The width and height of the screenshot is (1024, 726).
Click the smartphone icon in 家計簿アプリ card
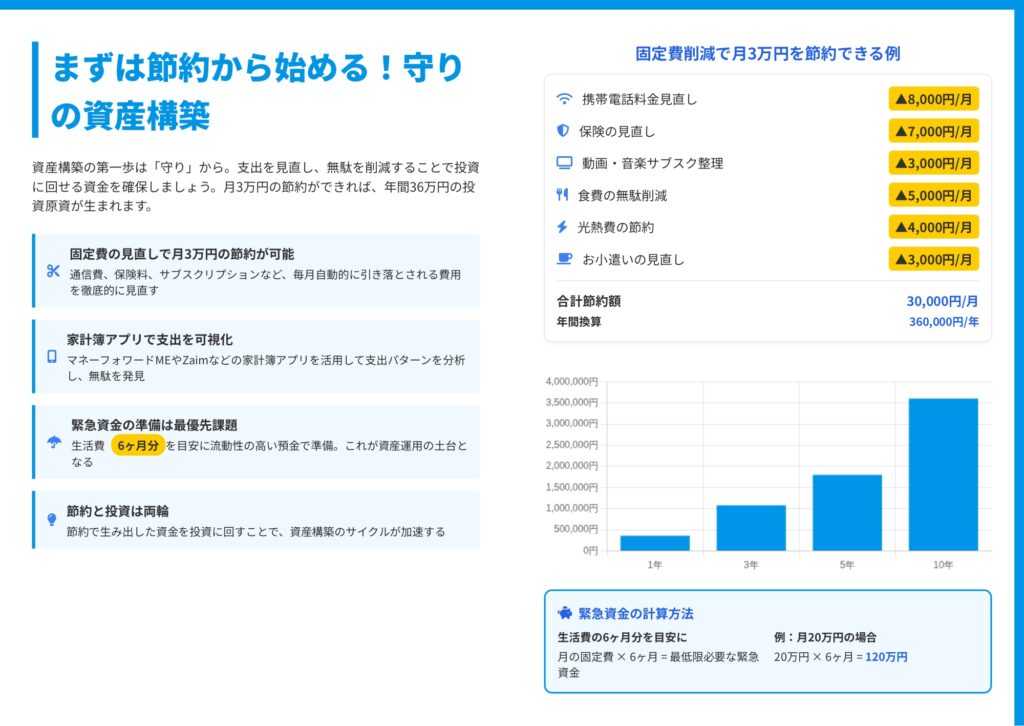pos(52,356)
